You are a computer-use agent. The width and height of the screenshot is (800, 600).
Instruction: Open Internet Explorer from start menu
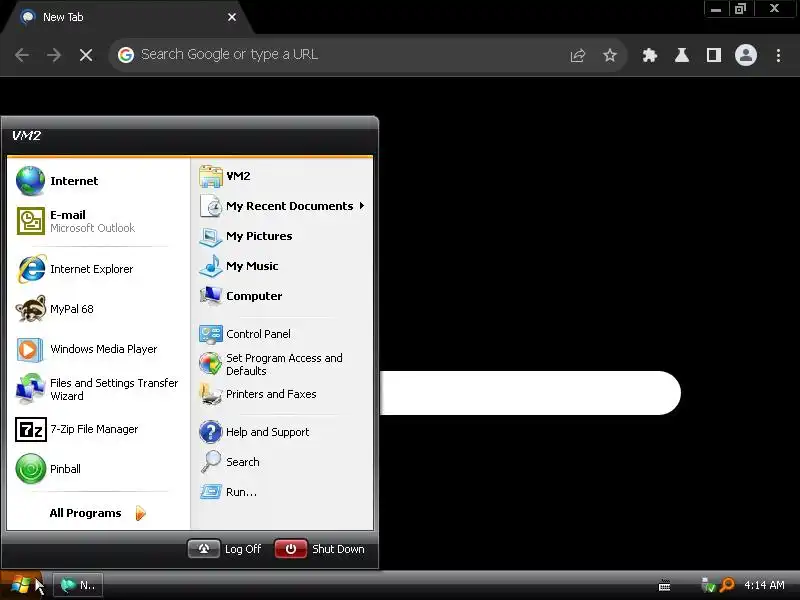[x=74, y=269]
